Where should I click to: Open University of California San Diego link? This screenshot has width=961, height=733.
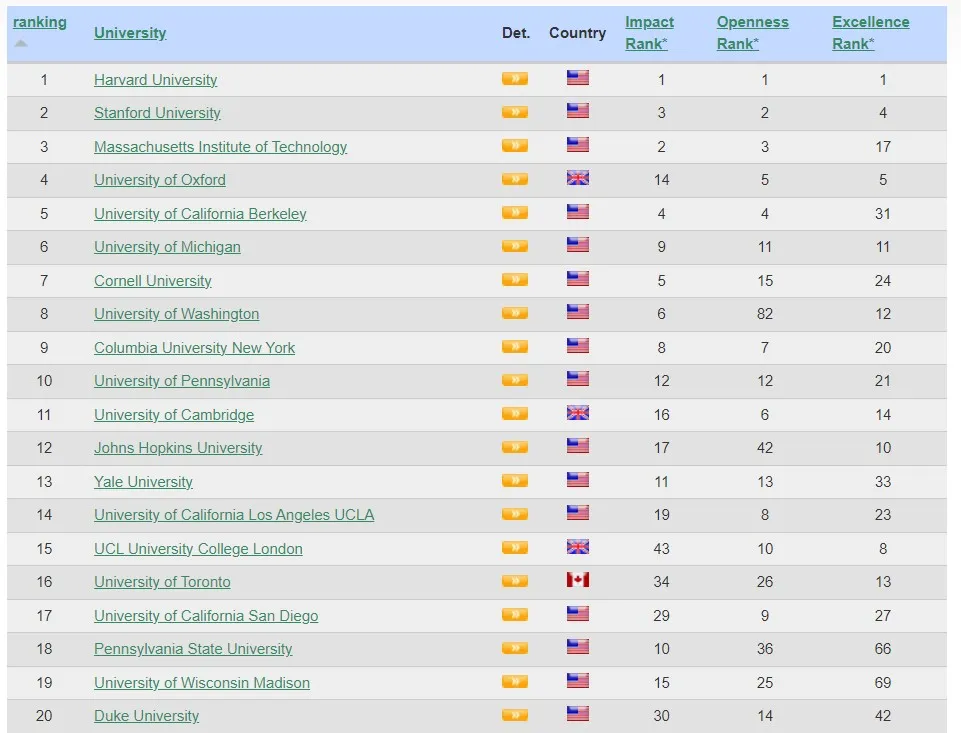pyautogui.click(x=206, y=615)
